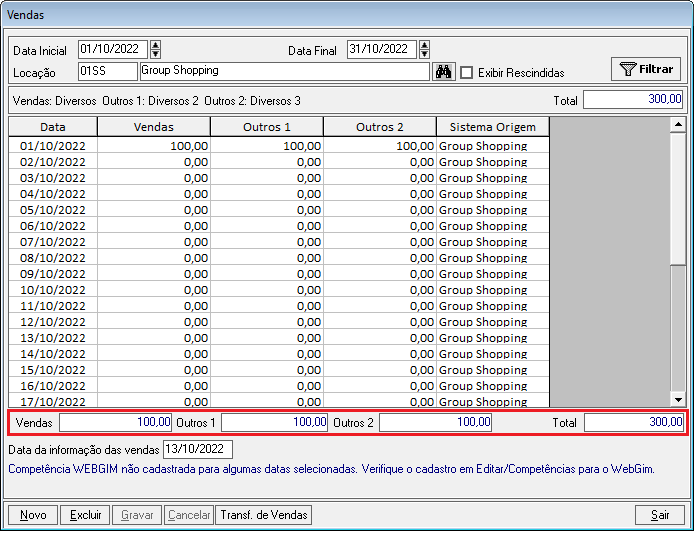695x533 pixels.
Task: Click the Data Final date field
Action: click(381, 49)
